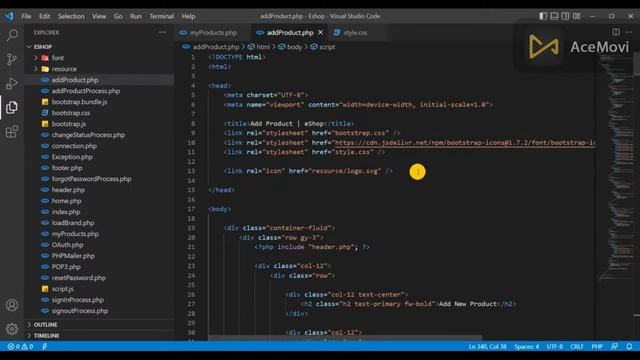
Task: Expand the font folder
Action: point(58,58)
